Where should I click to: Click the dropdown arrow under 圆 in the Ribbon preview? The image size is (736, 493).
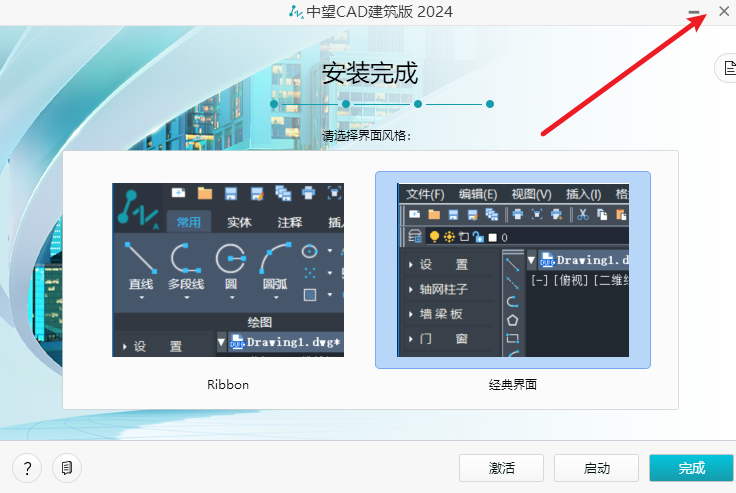tap(230, 297)
